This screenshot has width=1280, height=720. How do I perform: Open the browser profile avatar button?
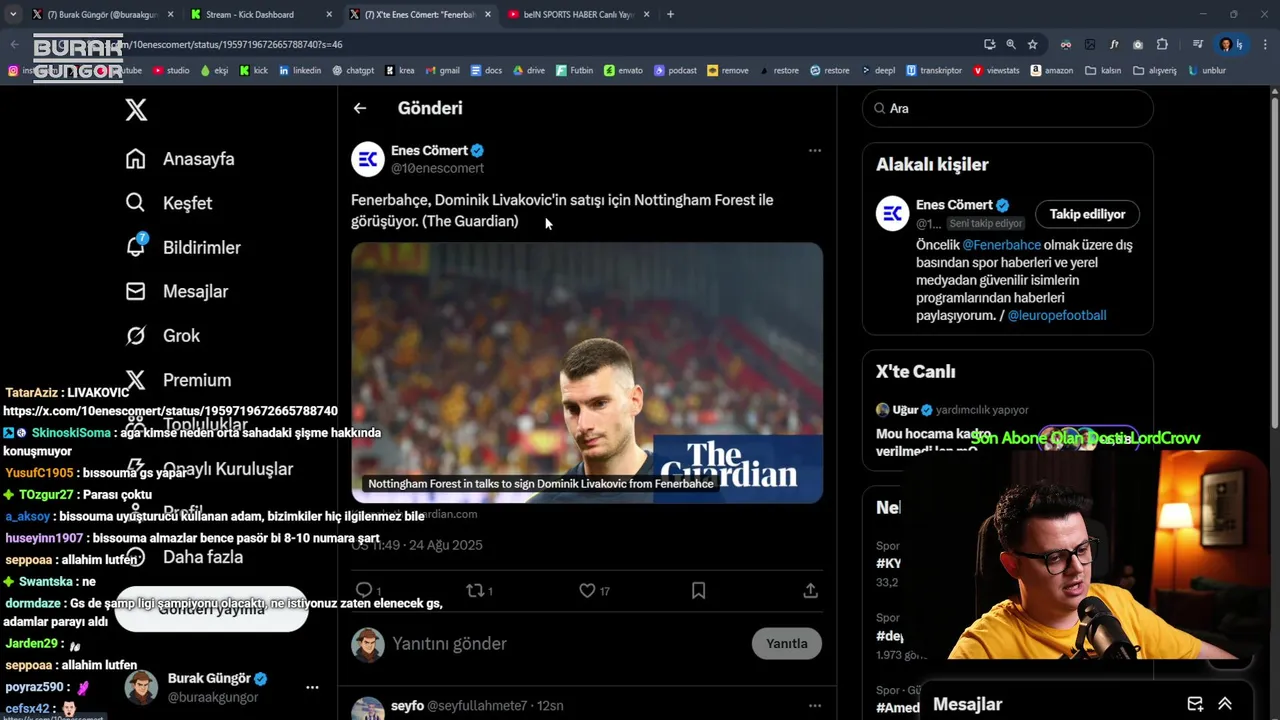click(x=1226, y=44)
